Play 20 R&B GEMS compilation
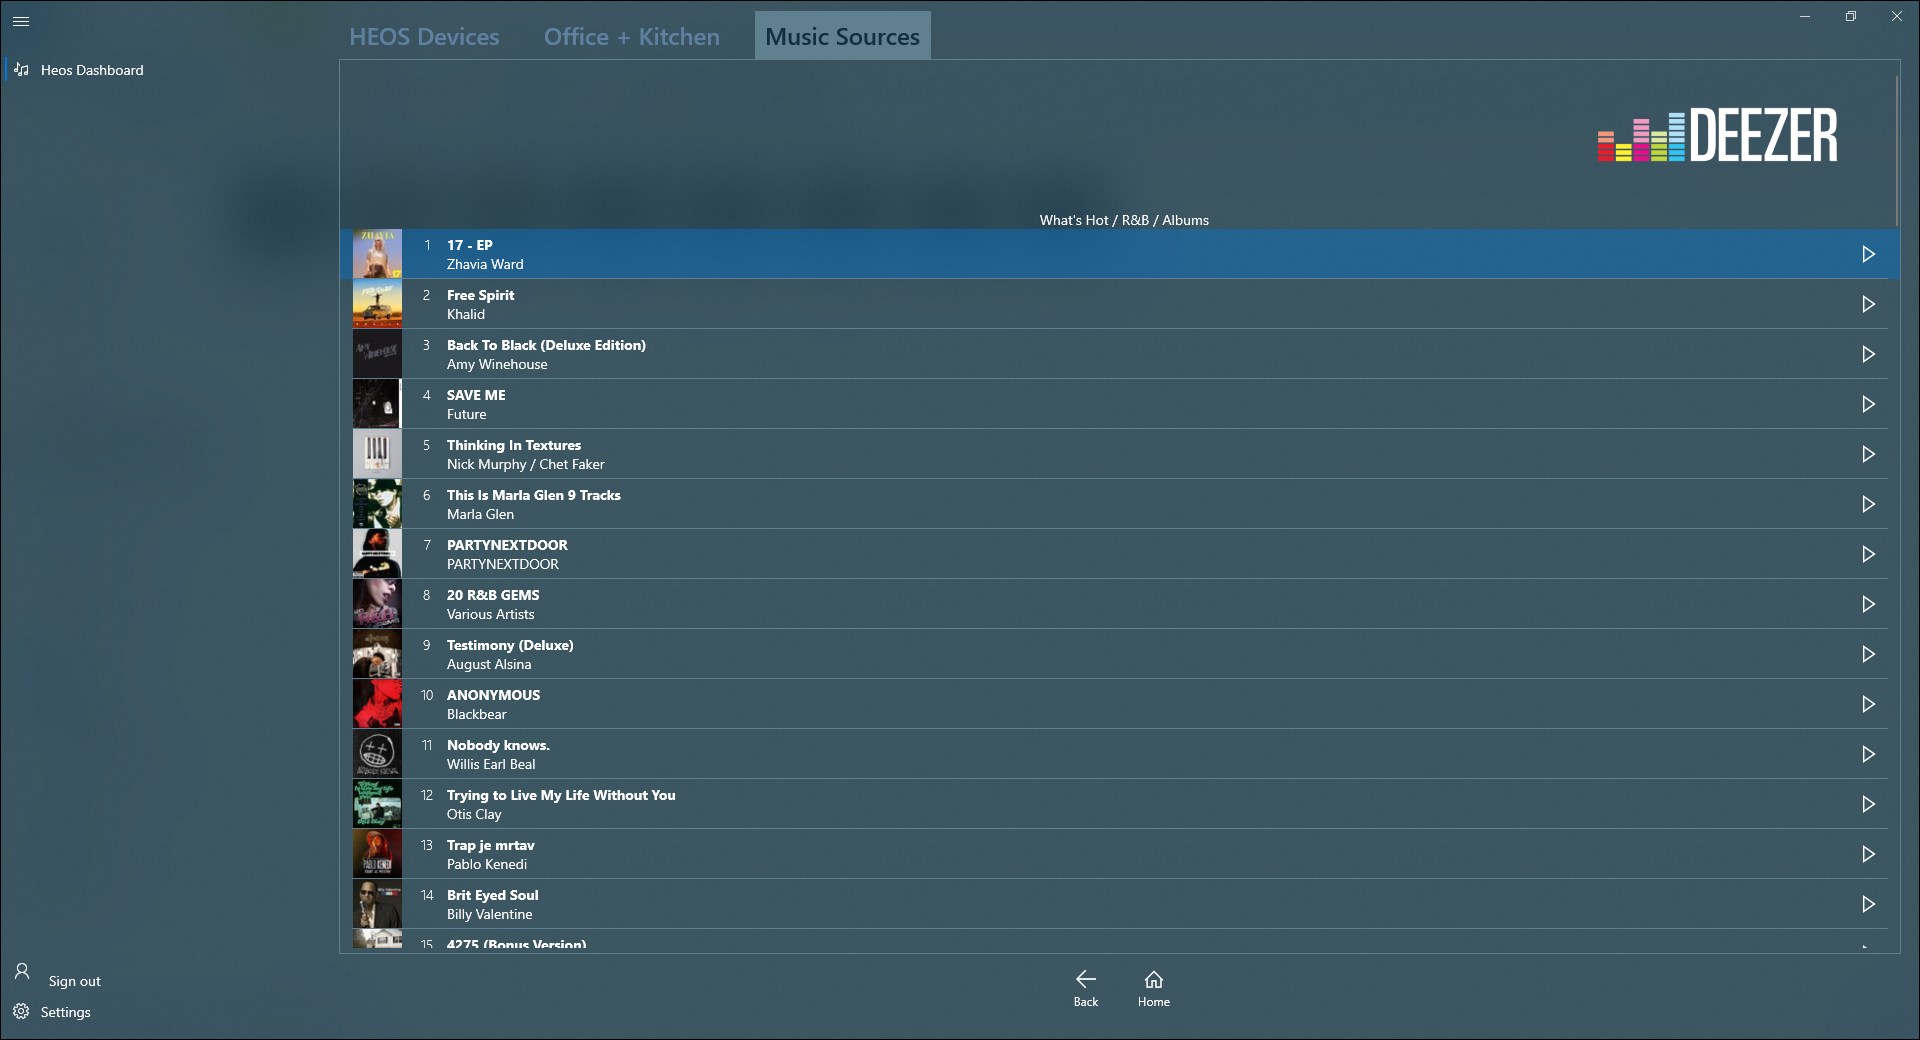The image size is (1920, 1040). click(x=1868, y=604)
